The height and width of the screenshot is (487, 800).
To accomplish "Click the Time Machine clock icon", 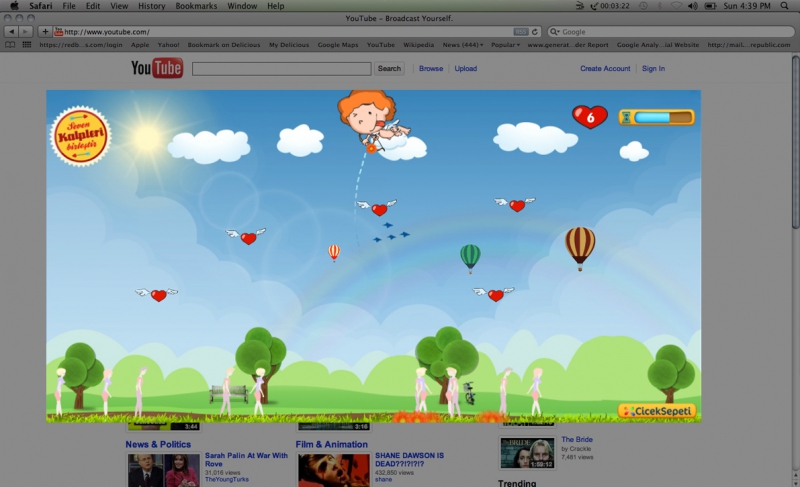I will [x=643, y=6].
